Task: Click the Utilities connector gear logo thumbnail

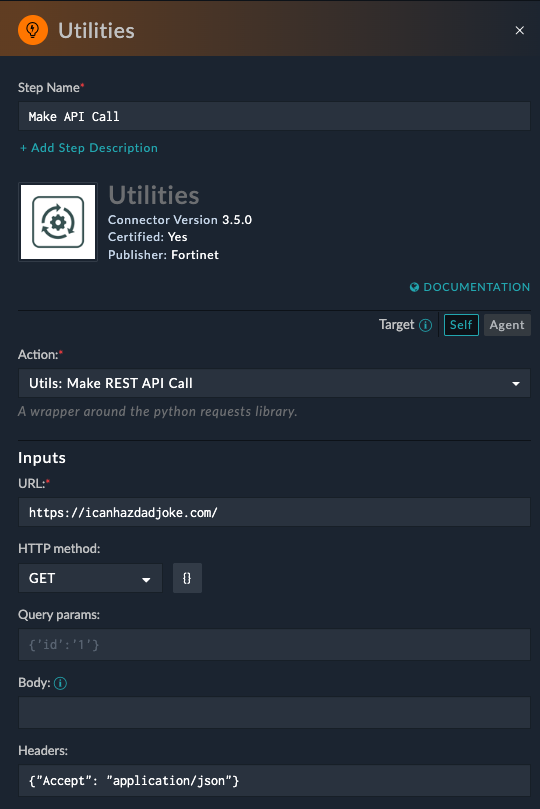Action: pyautogui.click(x=58, y=222)
